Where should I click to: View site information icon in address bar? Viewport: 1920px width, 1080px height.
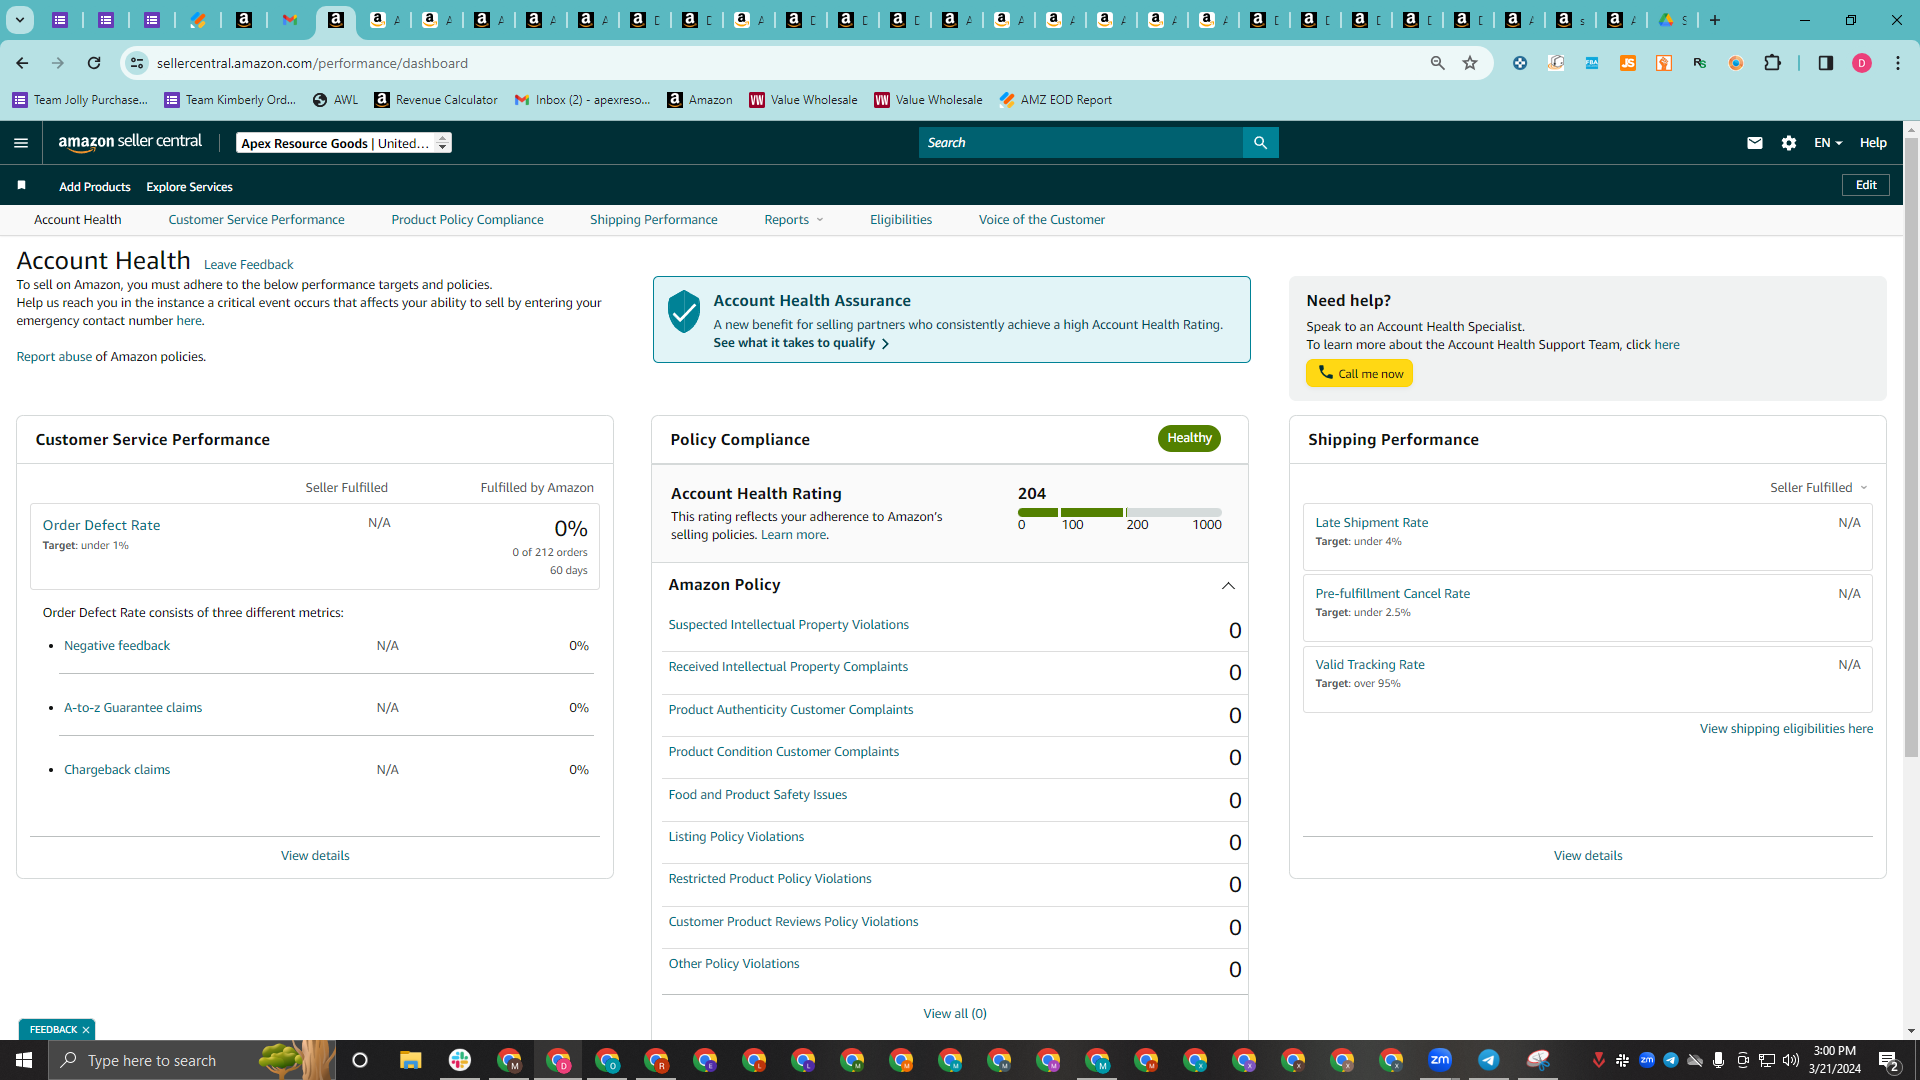[x=137, y=63]
